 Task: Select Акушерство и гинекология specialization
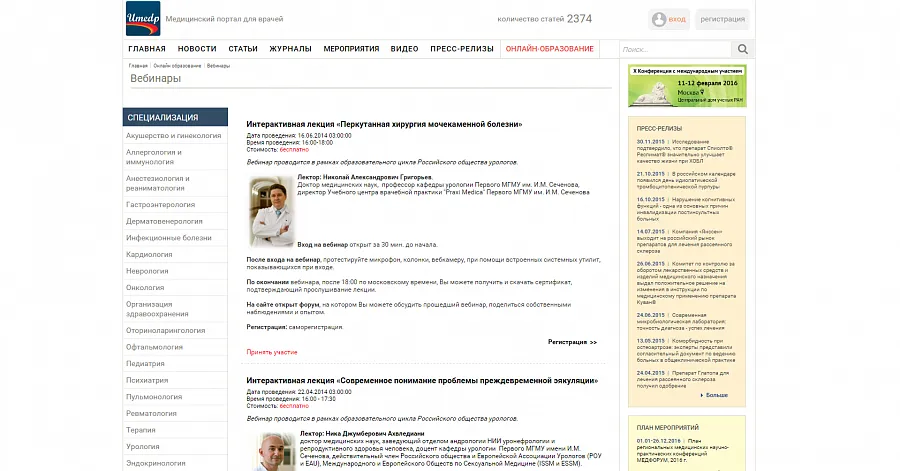(x=175, y=135)
